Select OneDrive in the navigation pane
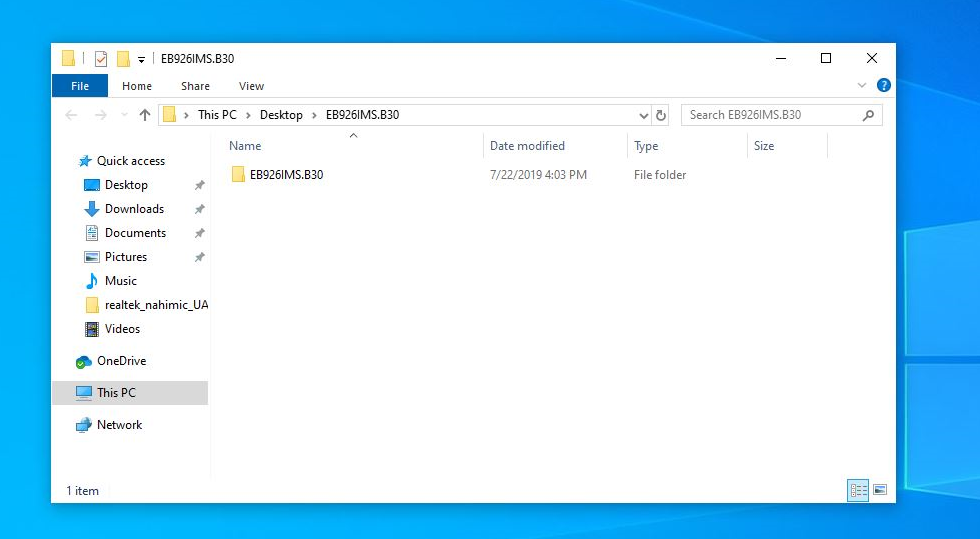Image resolution: width=980 pixels, height=539 pixels. 121,361
